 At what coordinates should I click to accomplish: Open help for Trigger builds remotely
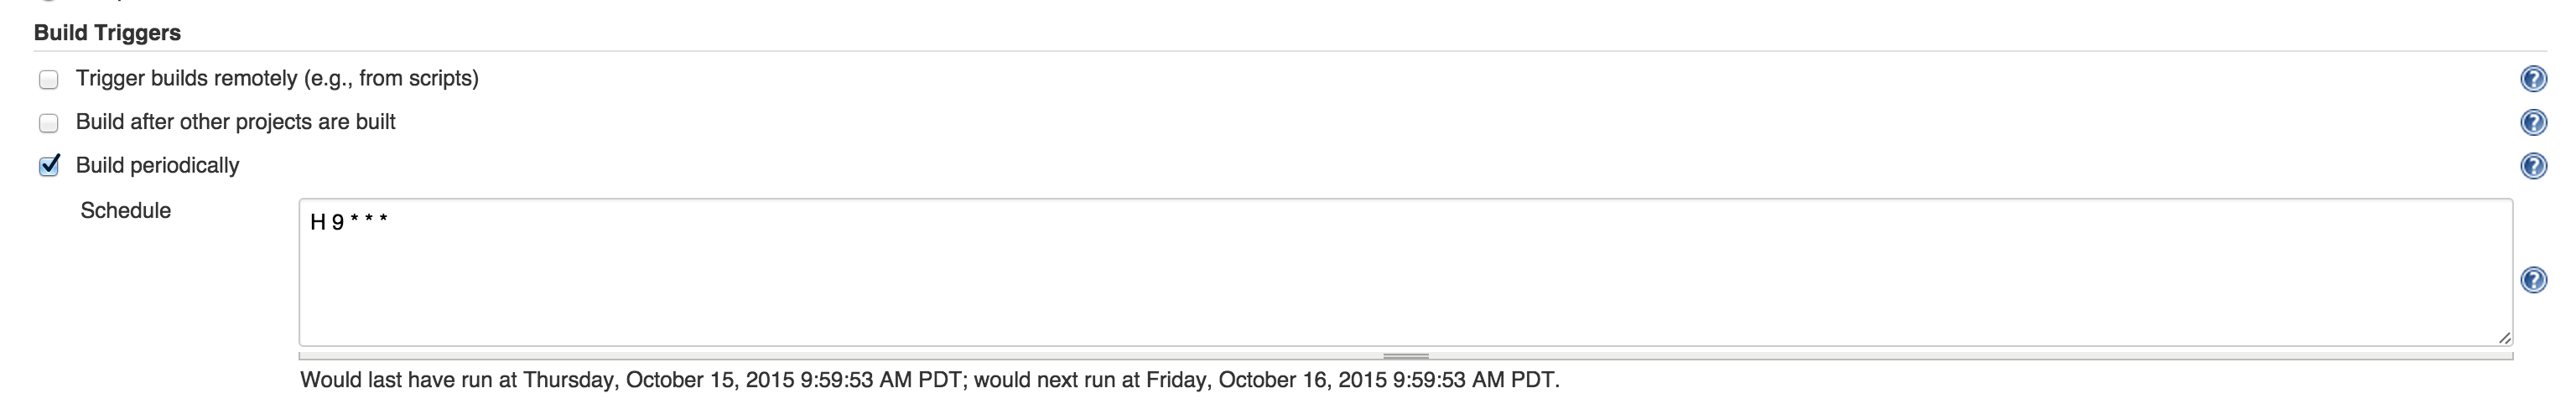2533,79
